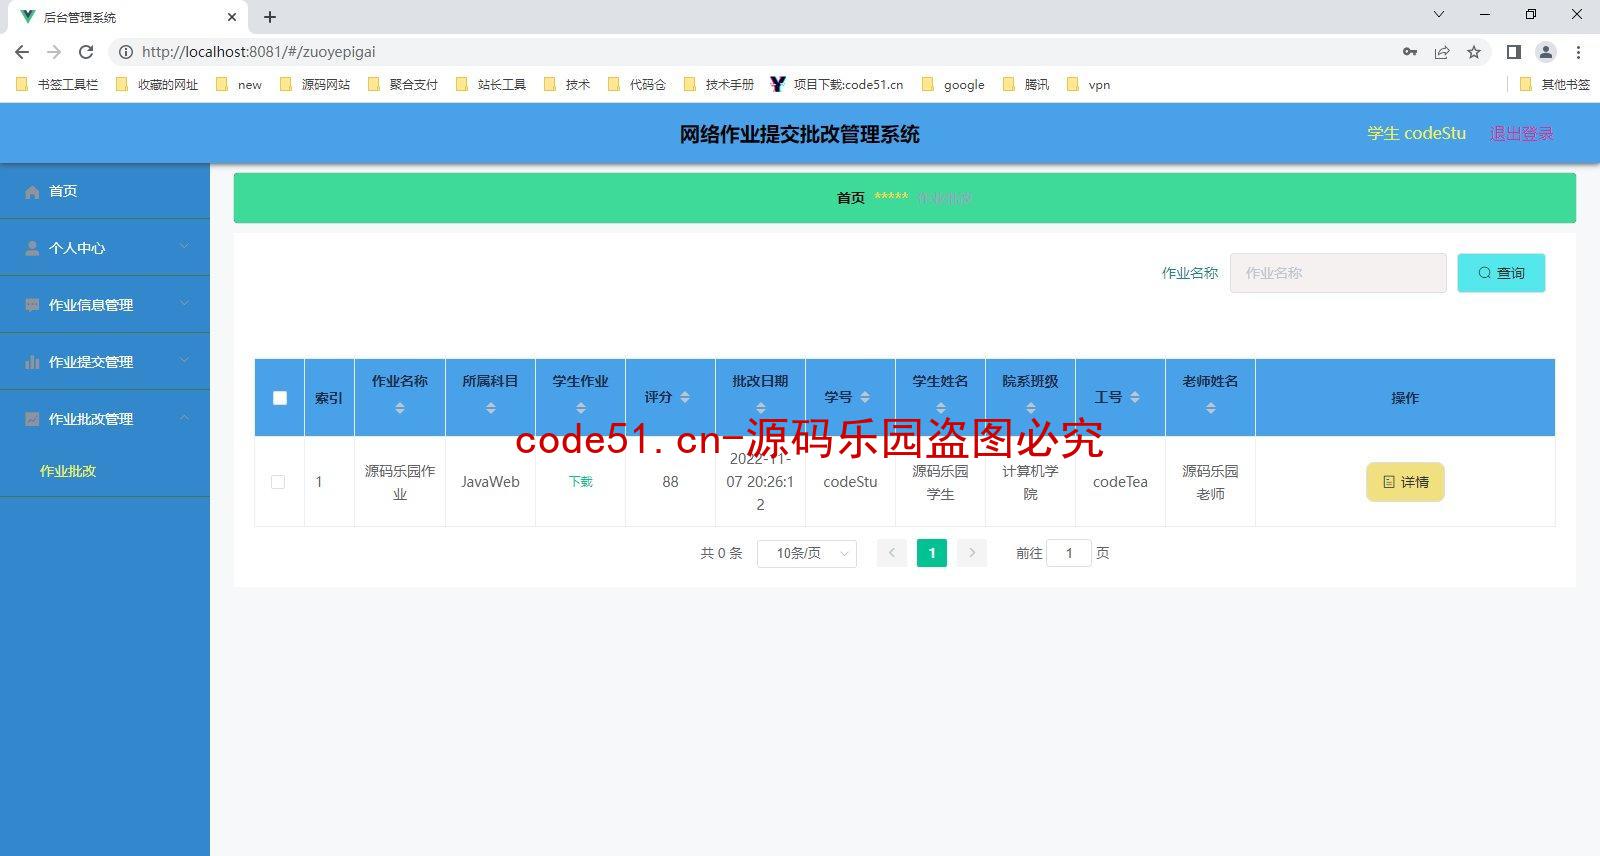This screenshot has width=1600, height=856.
Task: Click the 学生 codeStu user label
Action: (x=1417, y=134)
